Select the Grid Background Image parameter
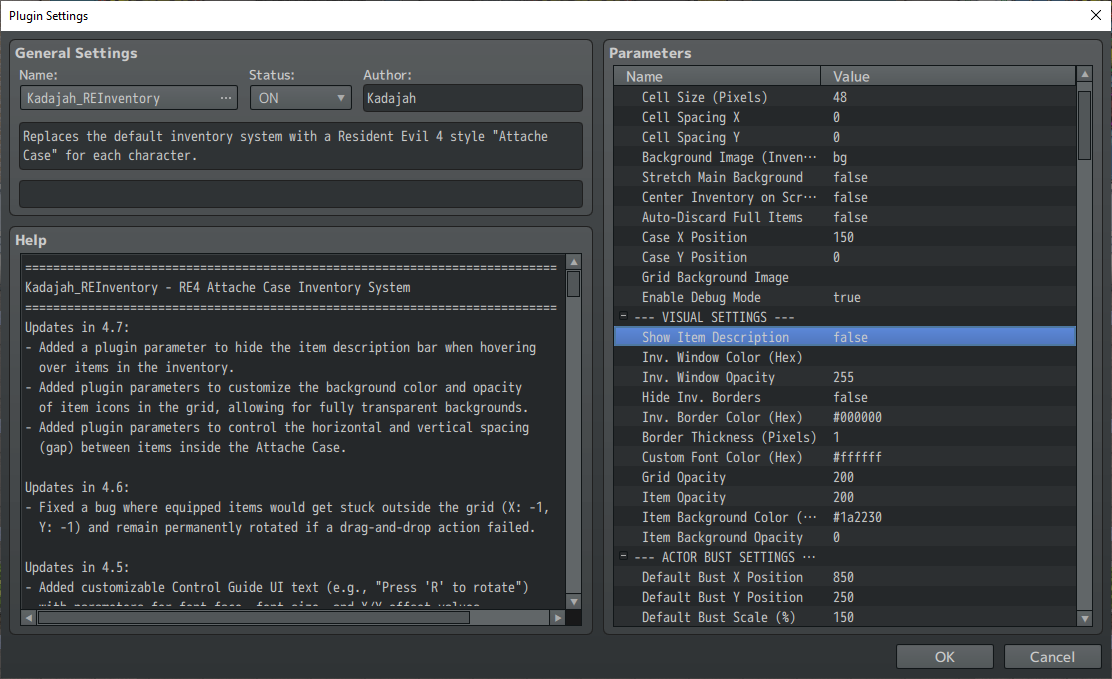The image size is (1112, 679). tap(845, 277)
